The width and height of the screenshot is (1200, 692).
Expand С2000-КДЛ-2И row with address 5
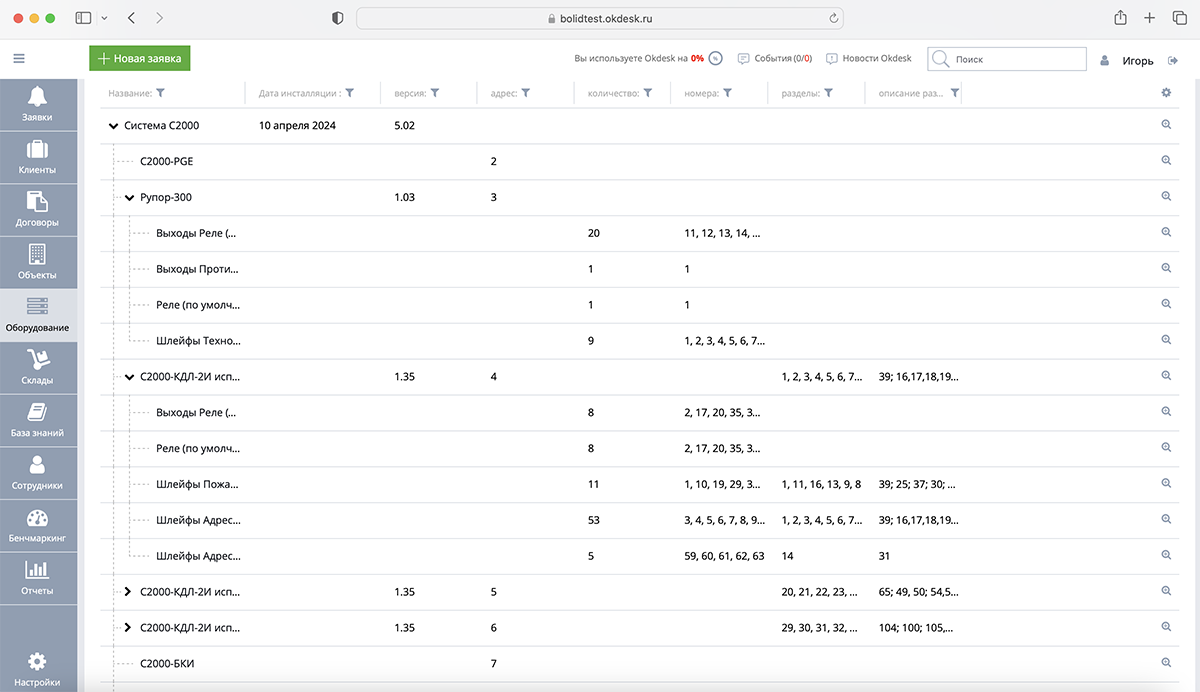coord(128,592)
